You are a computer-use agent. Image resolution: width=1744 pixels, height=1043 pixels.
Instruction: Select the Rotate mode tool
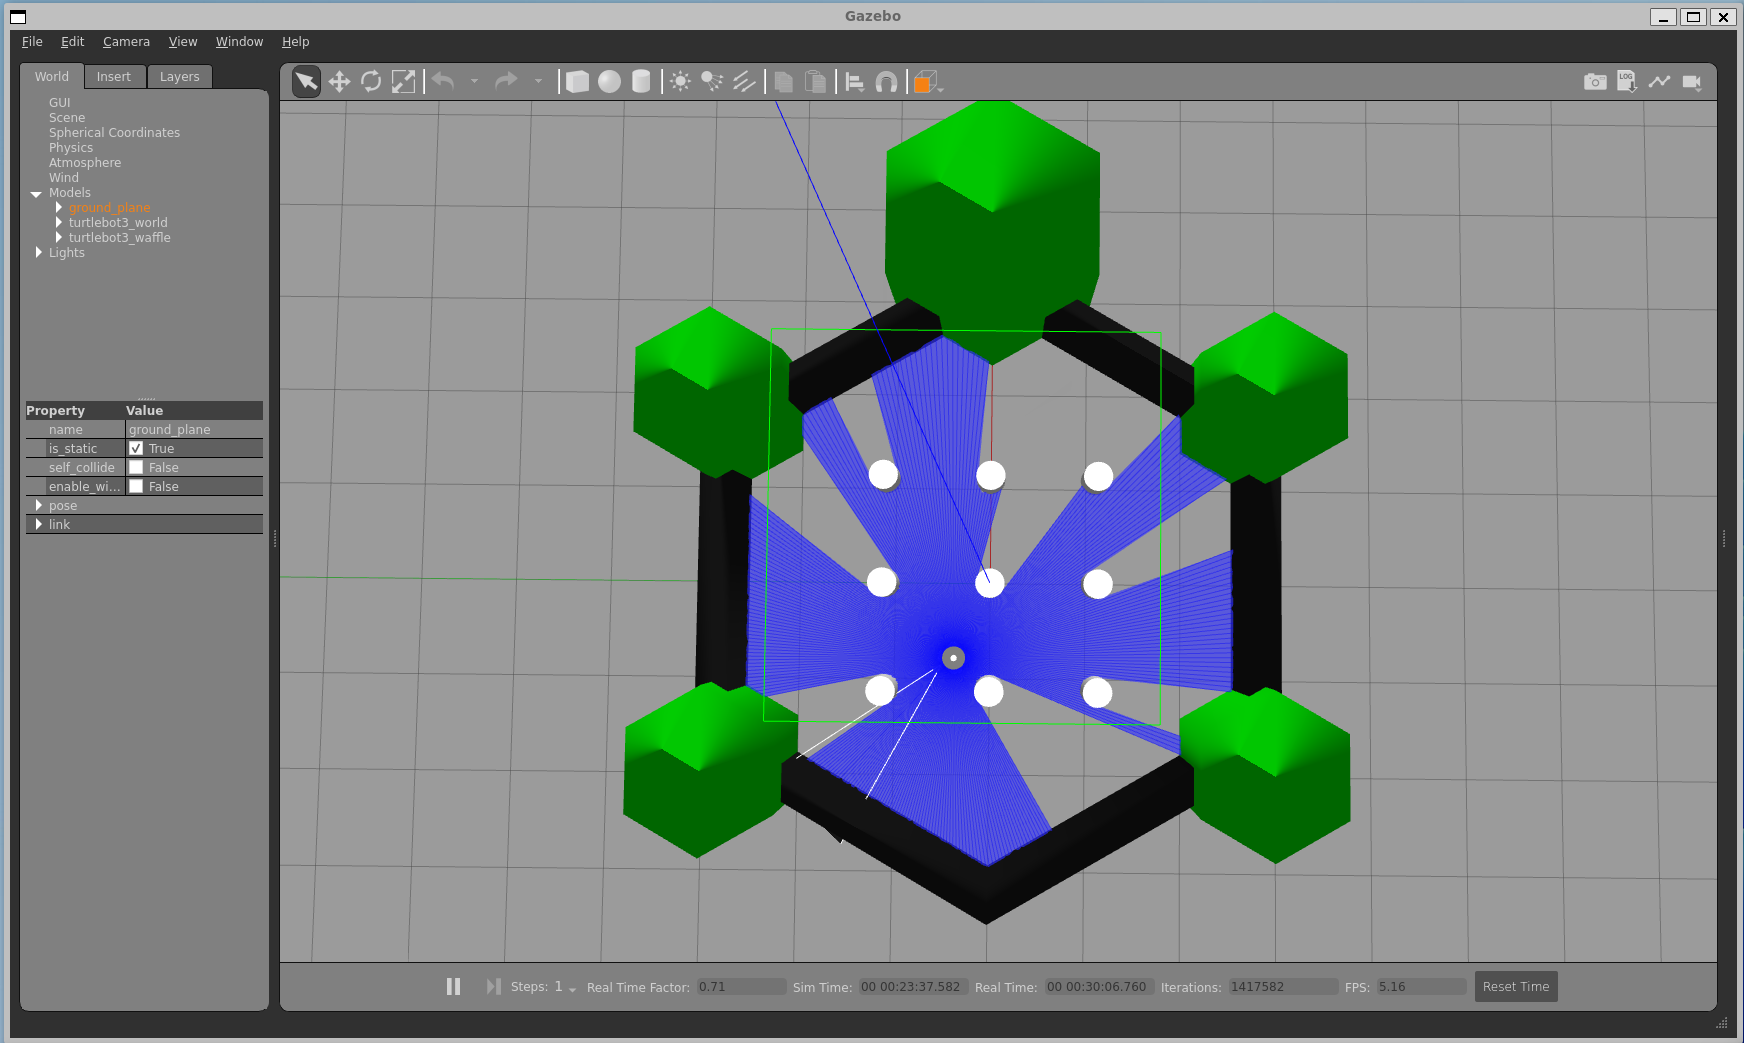coord(371,81)
